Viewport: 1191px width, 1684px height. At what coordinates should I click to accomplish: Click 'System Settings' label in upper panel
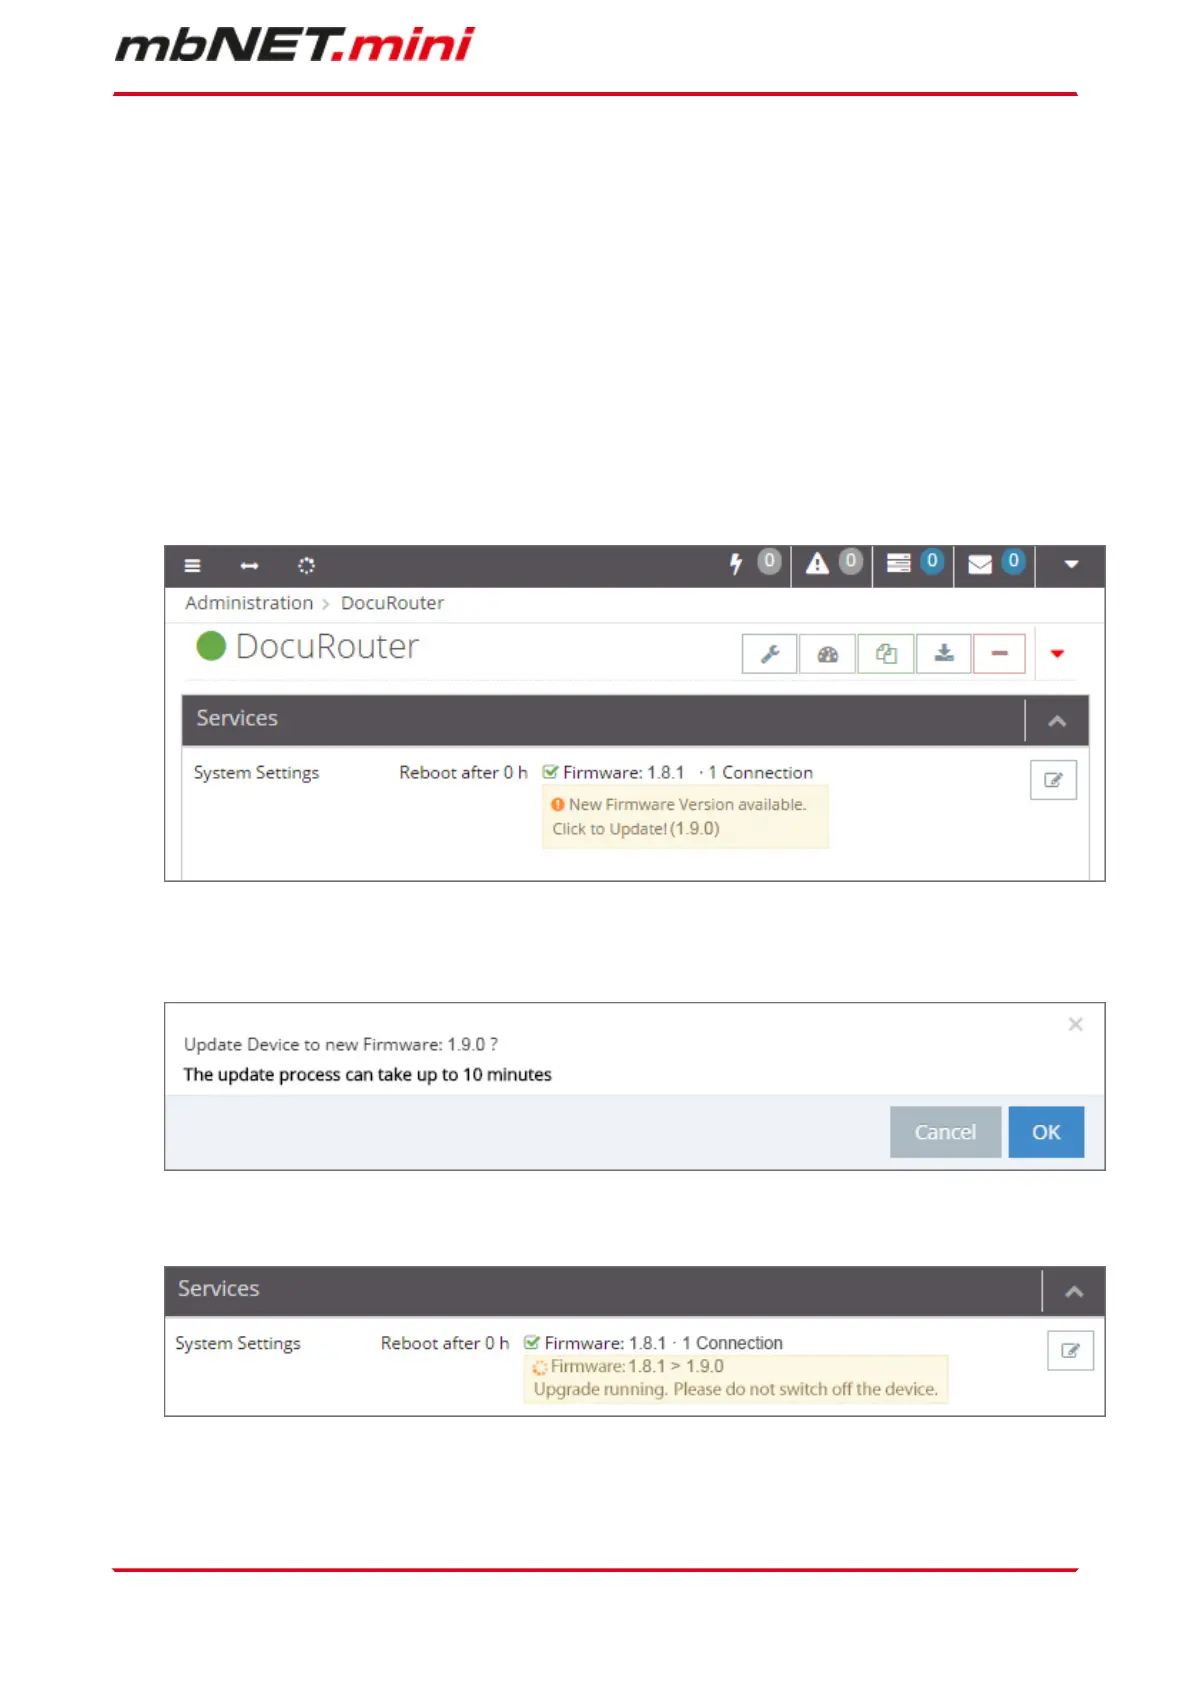(x=256, y=773)
